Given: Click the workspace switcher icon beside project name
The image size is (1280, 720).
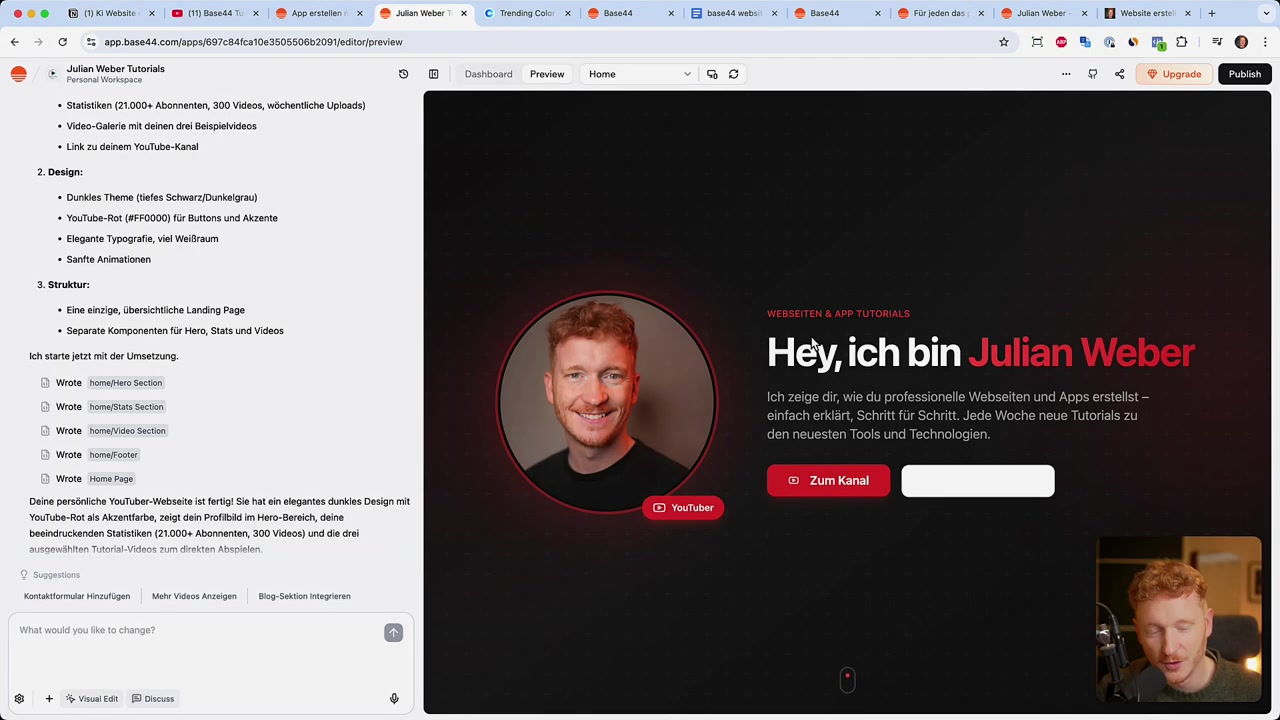Looking at the screenshot, I should (x=52, y=74).
